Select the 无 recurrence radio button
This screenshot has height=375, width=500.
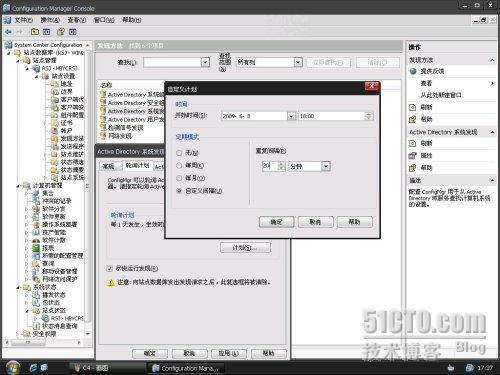click(x=179, y=153)
